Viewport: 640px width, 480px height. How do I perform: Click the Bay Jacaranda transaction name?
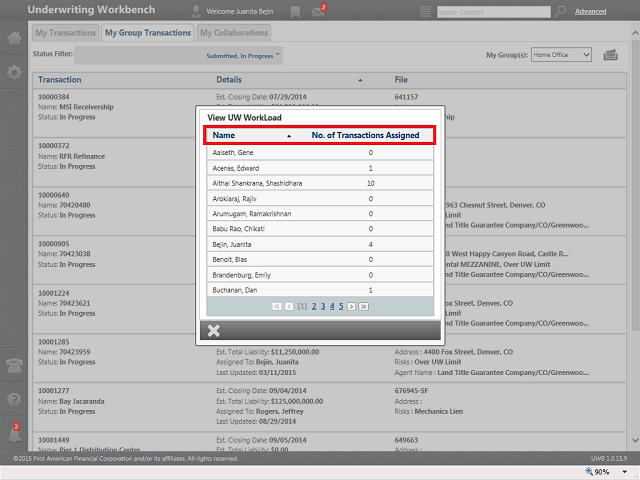(82, 401)
